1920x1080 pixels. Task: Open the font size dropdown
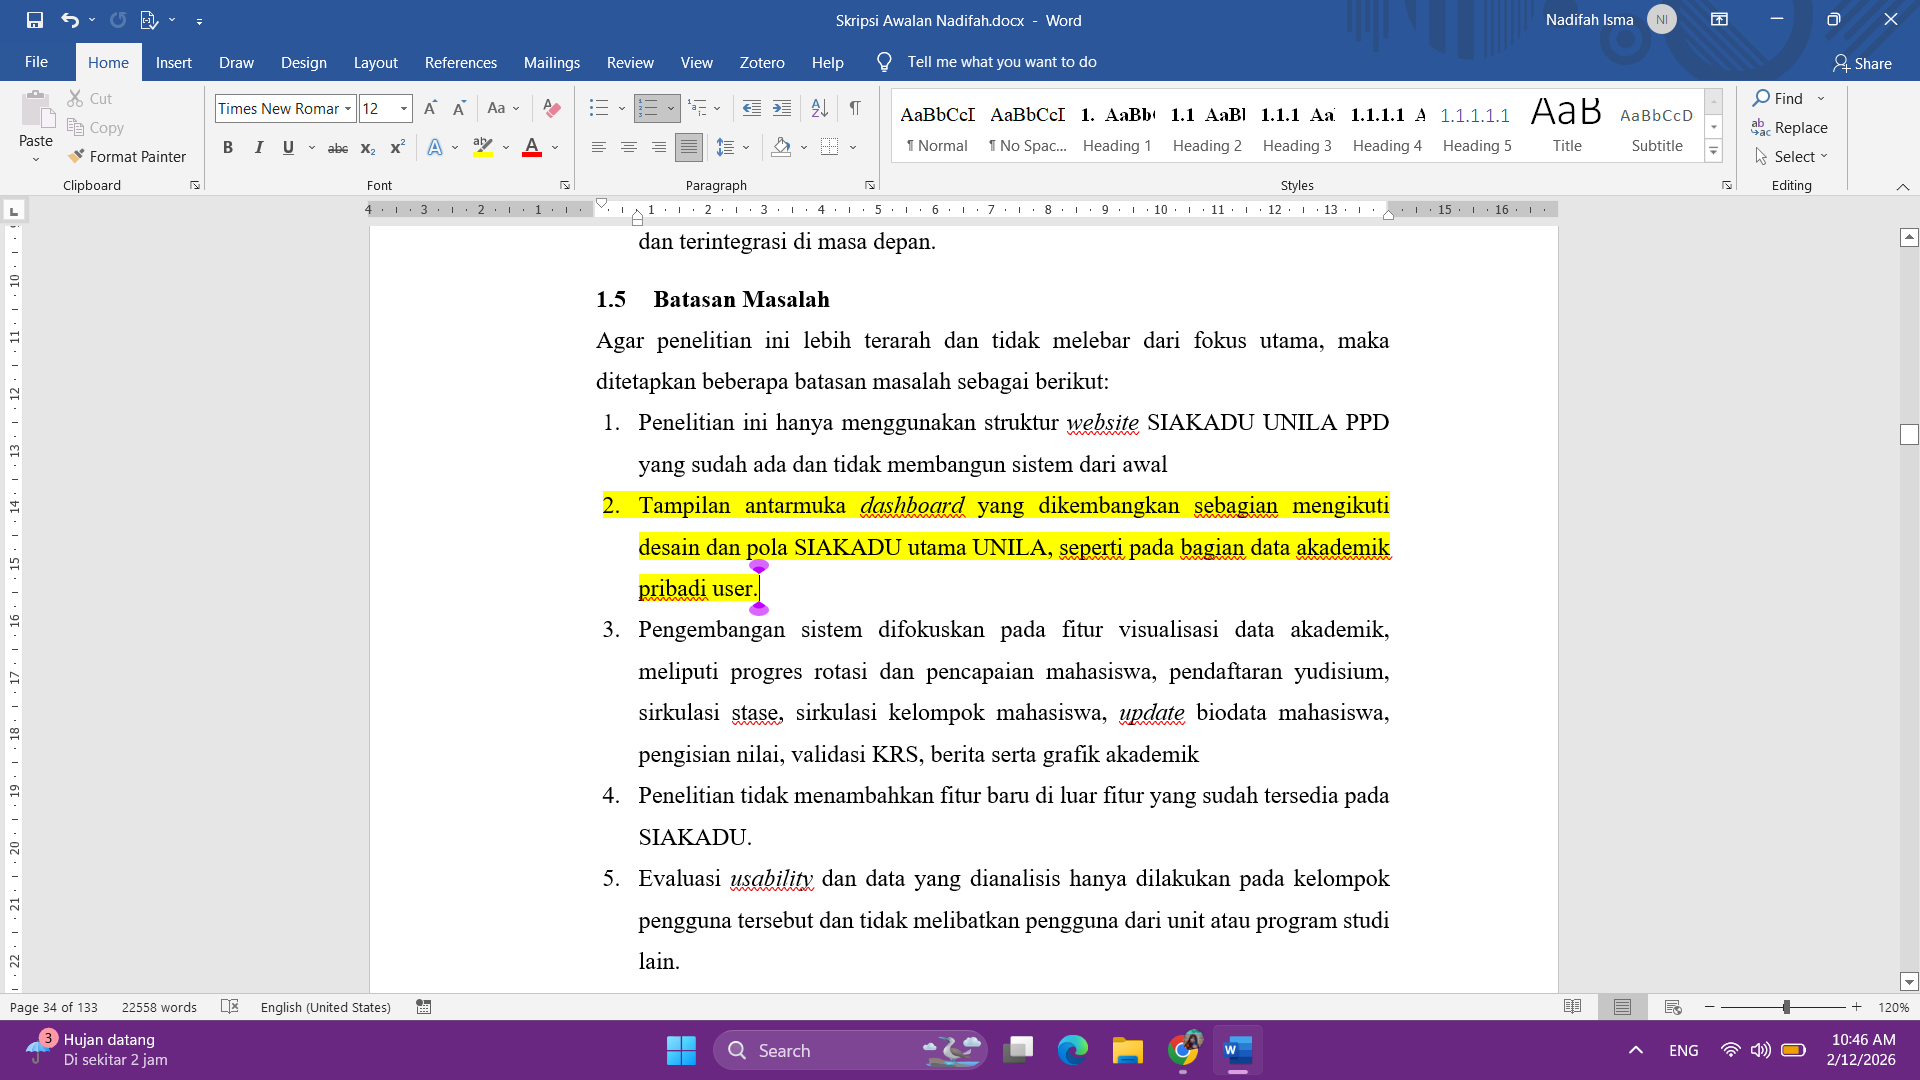click(x=404, y=108)
